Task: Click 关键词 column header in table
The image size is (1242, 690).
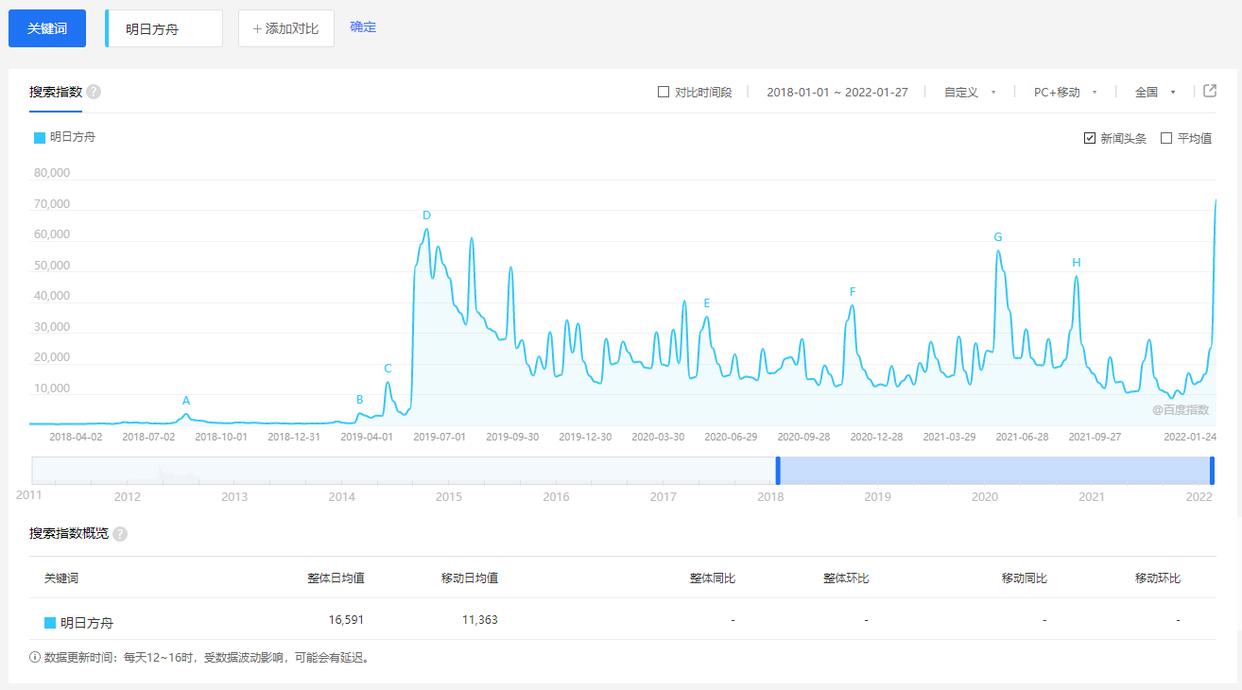Action: (61, 578)
